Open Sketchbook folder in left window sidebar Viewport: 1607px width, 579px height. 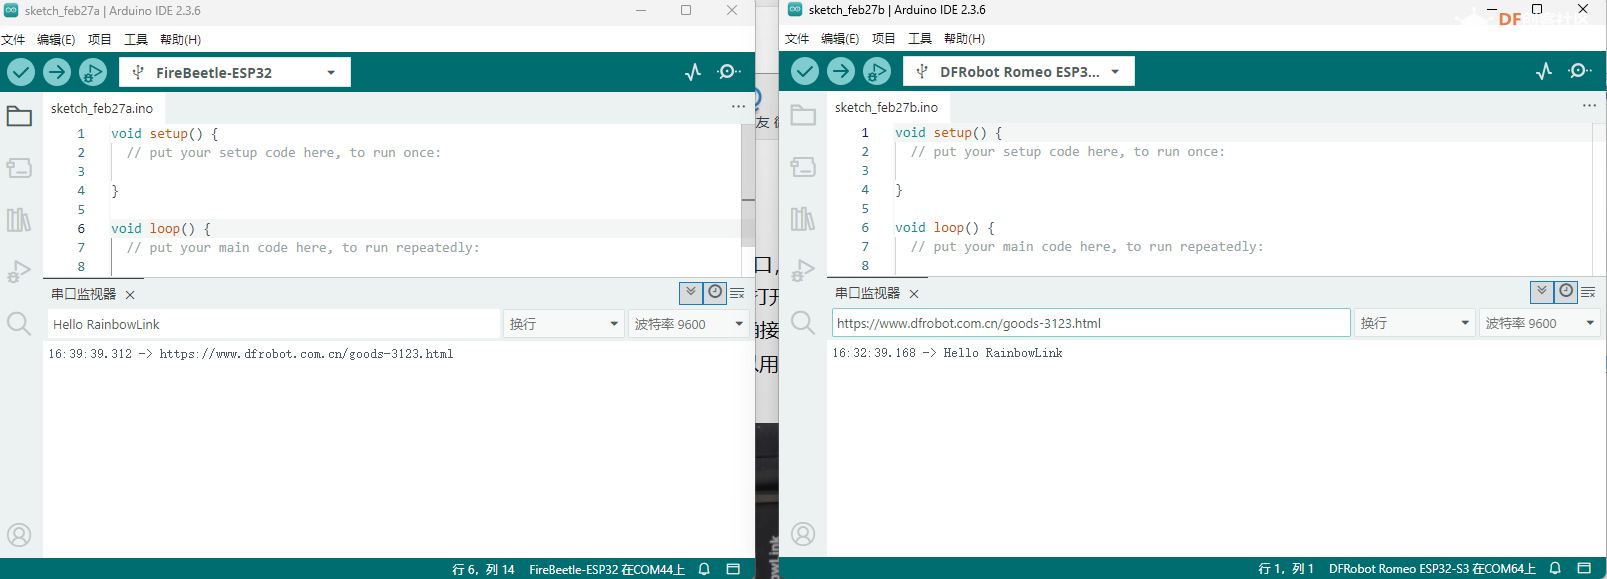(19, 116)
